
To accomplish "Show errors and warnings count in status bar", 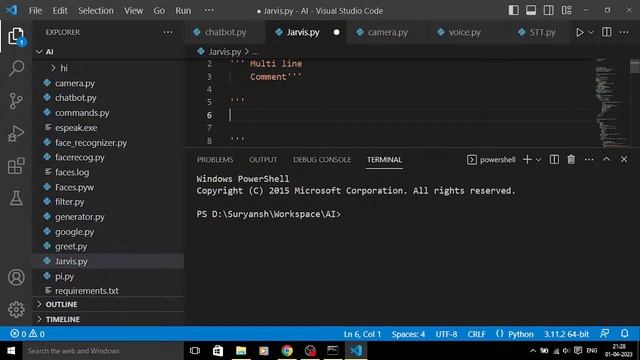I will [x=27, y=334].
